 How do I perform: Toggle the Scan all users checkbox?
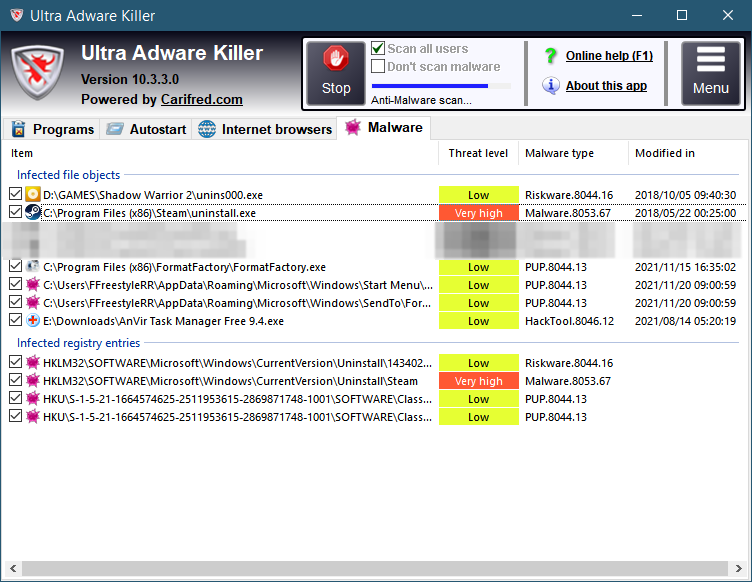click(x=378, y=48)
